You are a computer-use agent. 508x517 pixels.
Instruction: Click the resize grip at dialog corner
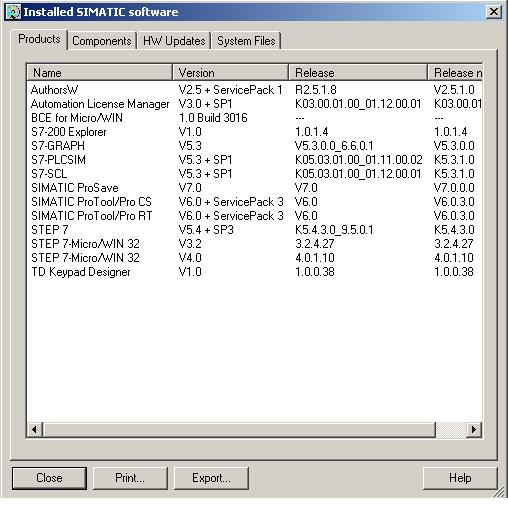(499, 492)
